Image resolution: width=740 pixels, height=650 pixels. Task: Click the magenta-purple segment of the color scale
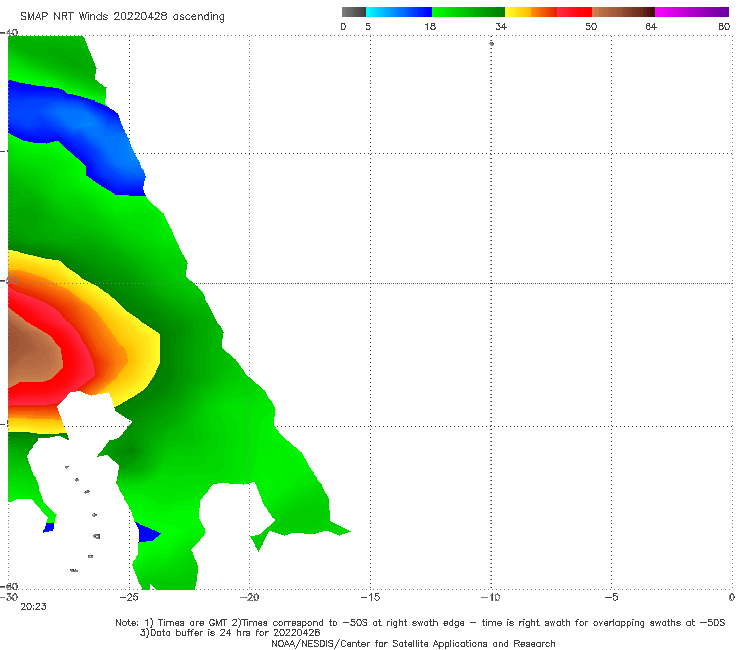pos(691,12)
